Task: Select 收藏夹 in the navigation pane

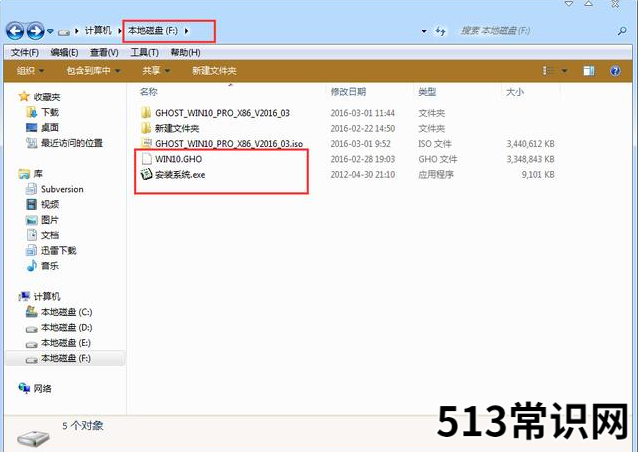Action: 47,97
